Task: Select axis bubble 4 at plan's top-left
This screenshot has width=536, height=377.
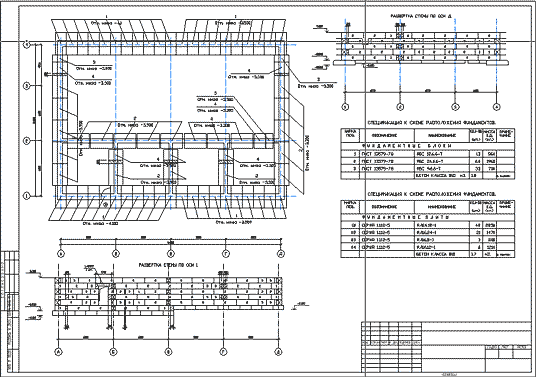Action: tap(27, 44)
